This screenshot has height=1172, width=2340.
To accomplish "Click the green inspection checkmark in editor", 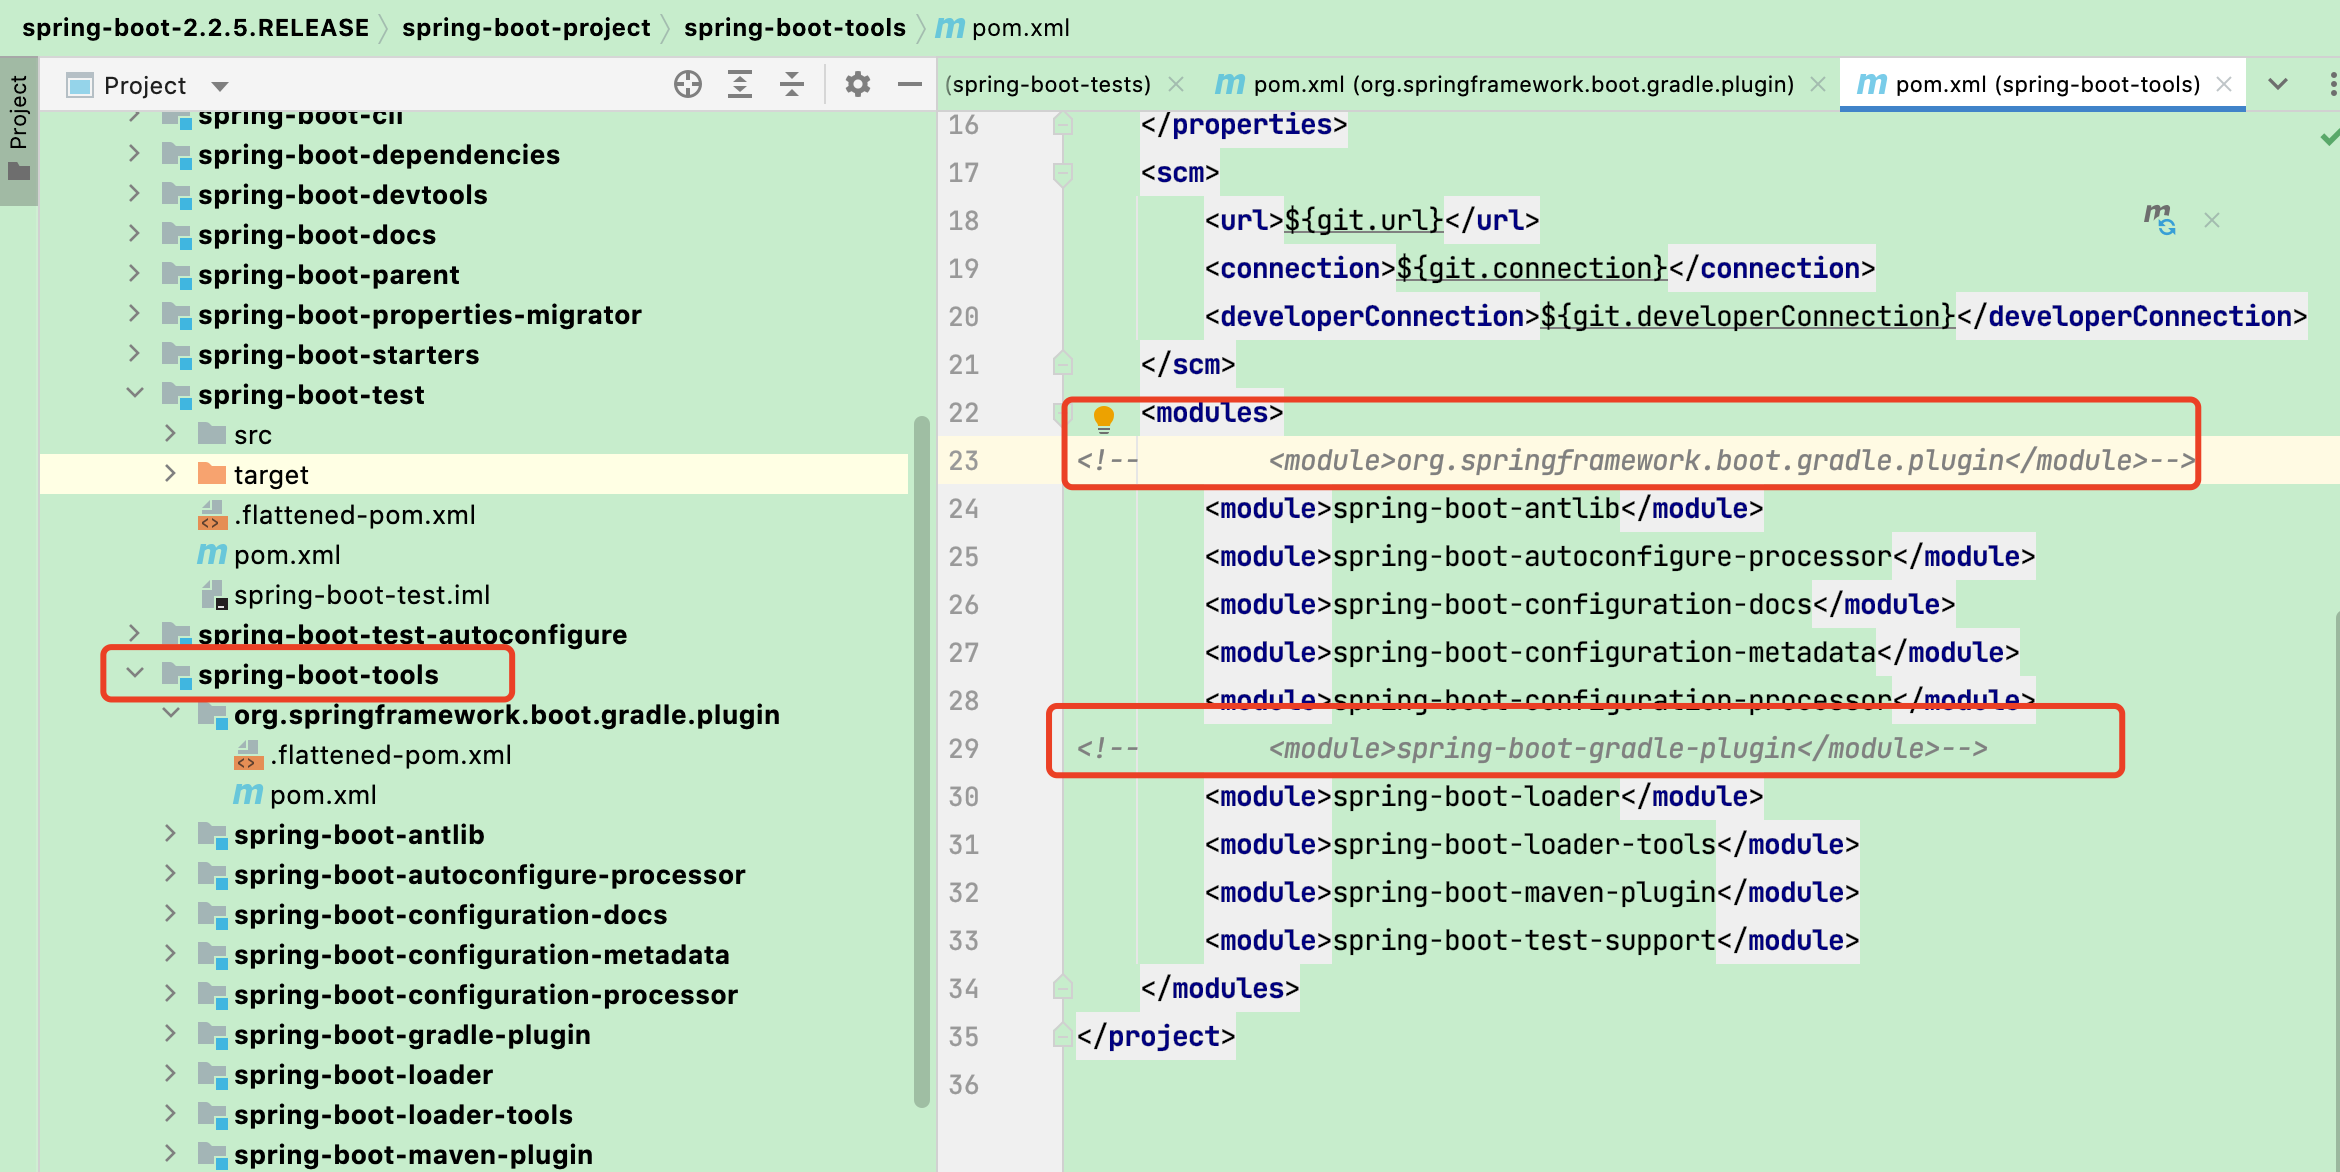I will coord(2329,137).
